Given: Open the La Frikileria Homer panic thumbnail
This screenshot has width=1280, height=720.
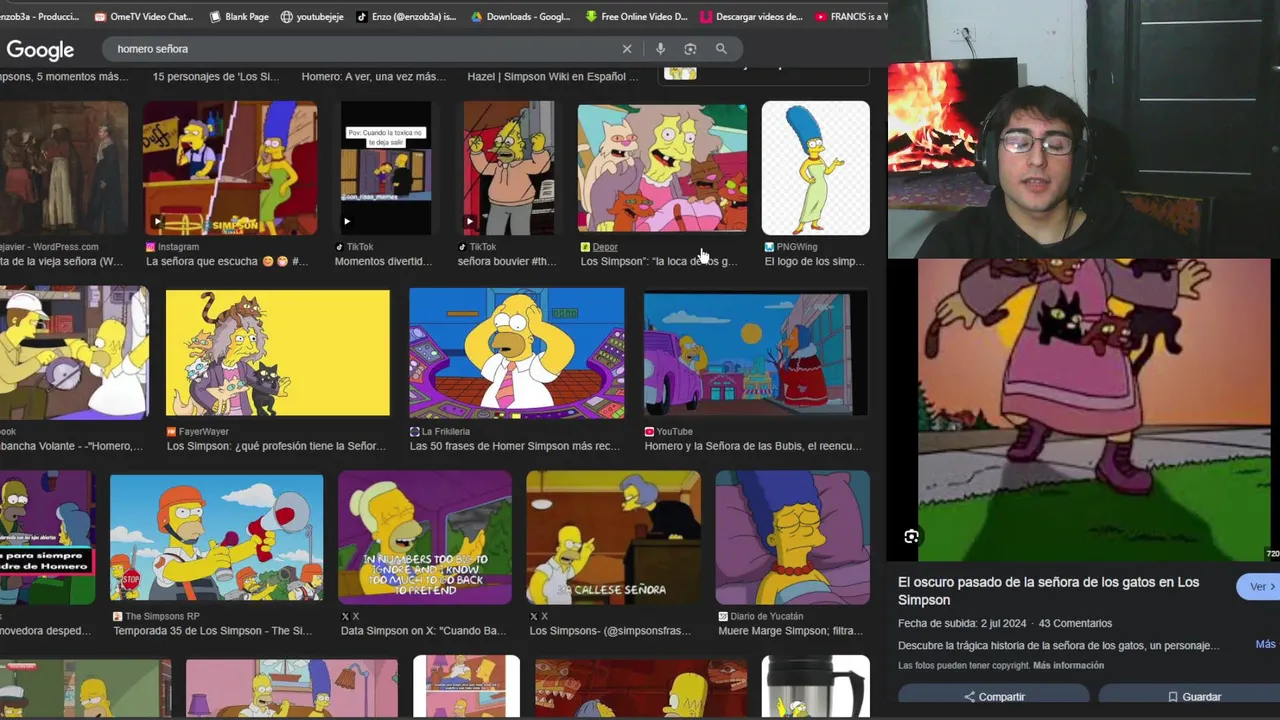Looking at the screenshot, I should (517, 353).
